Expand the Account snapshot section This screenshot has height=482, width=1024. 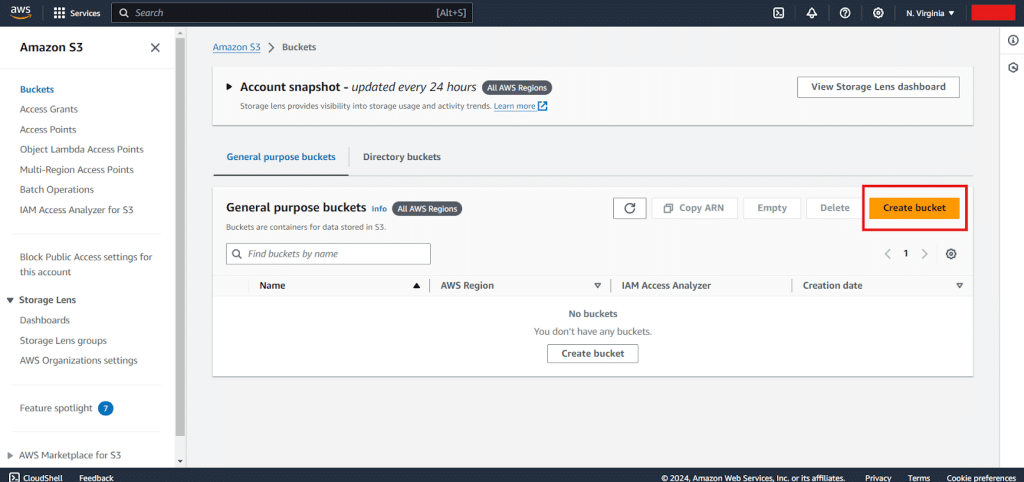tap(229, 87)
